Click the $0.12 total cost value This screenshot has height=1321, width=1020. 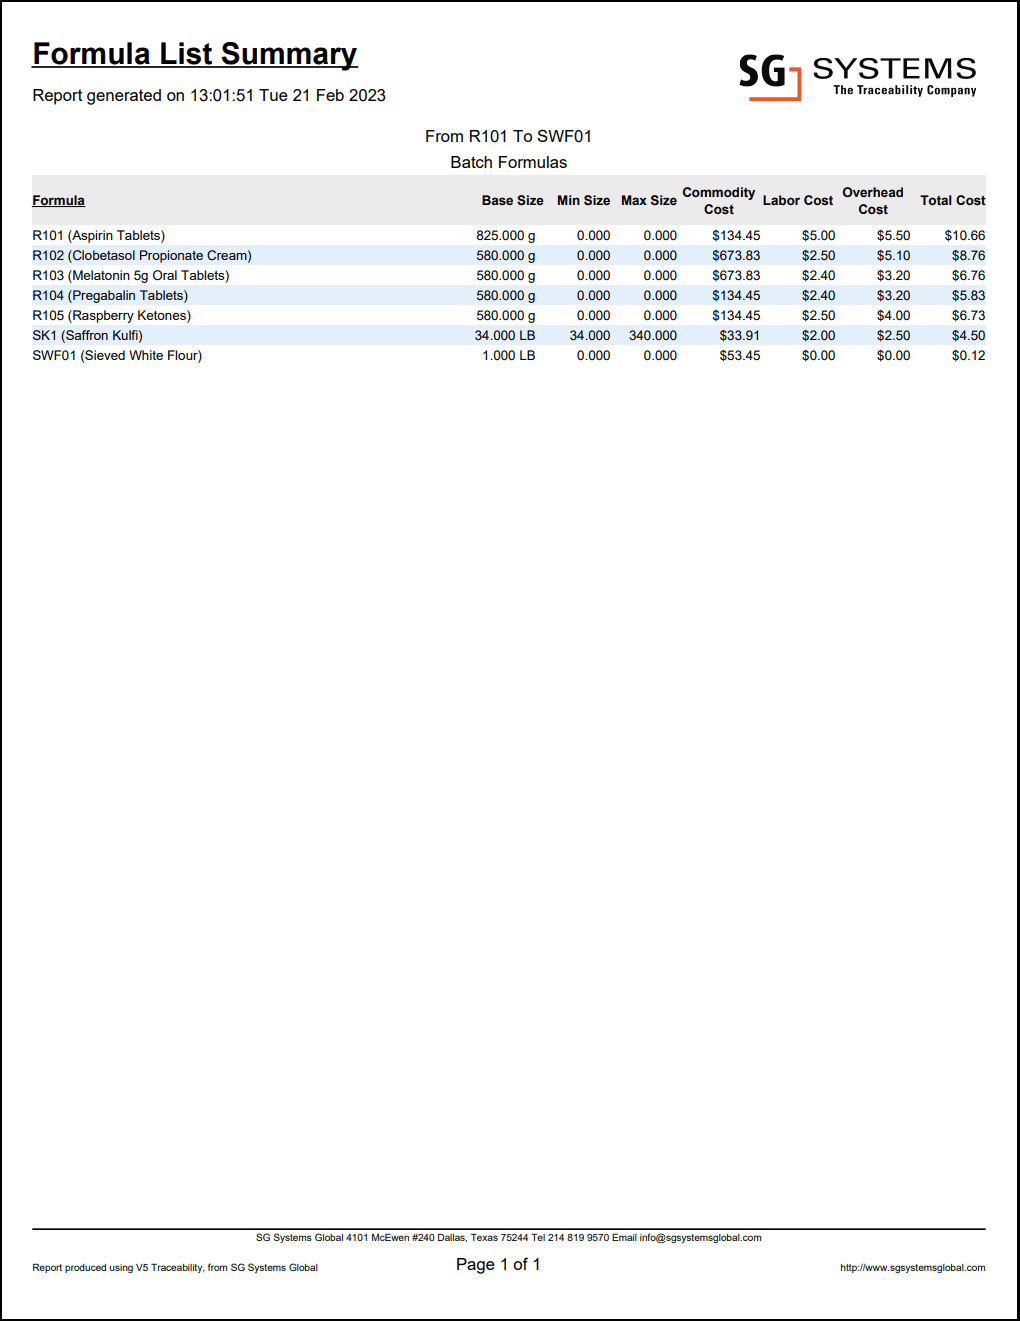coord(968,355)
